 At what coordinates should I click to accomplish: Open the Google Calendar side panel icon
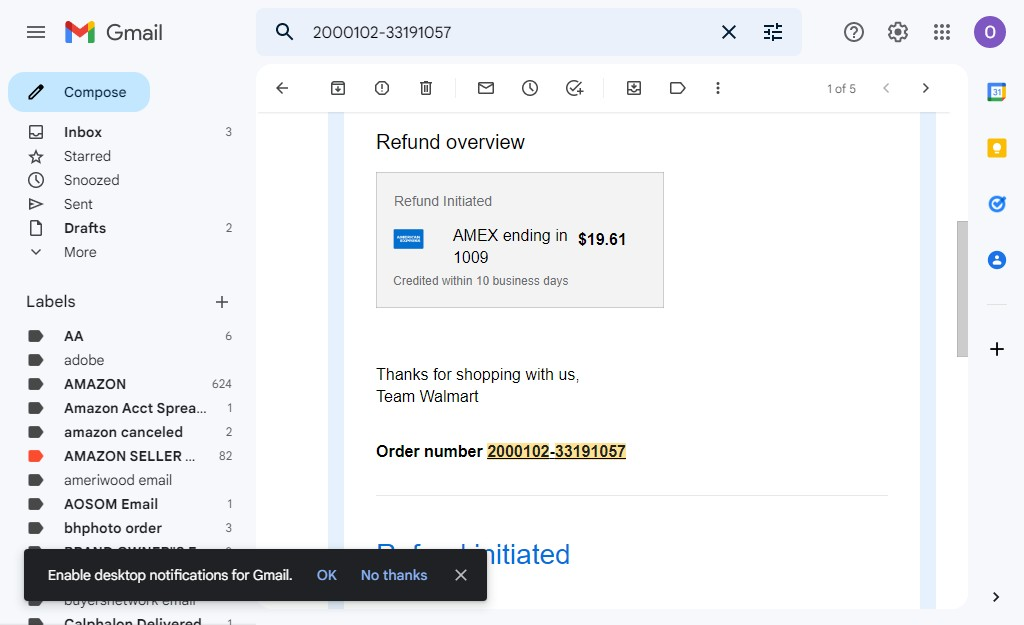[x=997, y=92]
